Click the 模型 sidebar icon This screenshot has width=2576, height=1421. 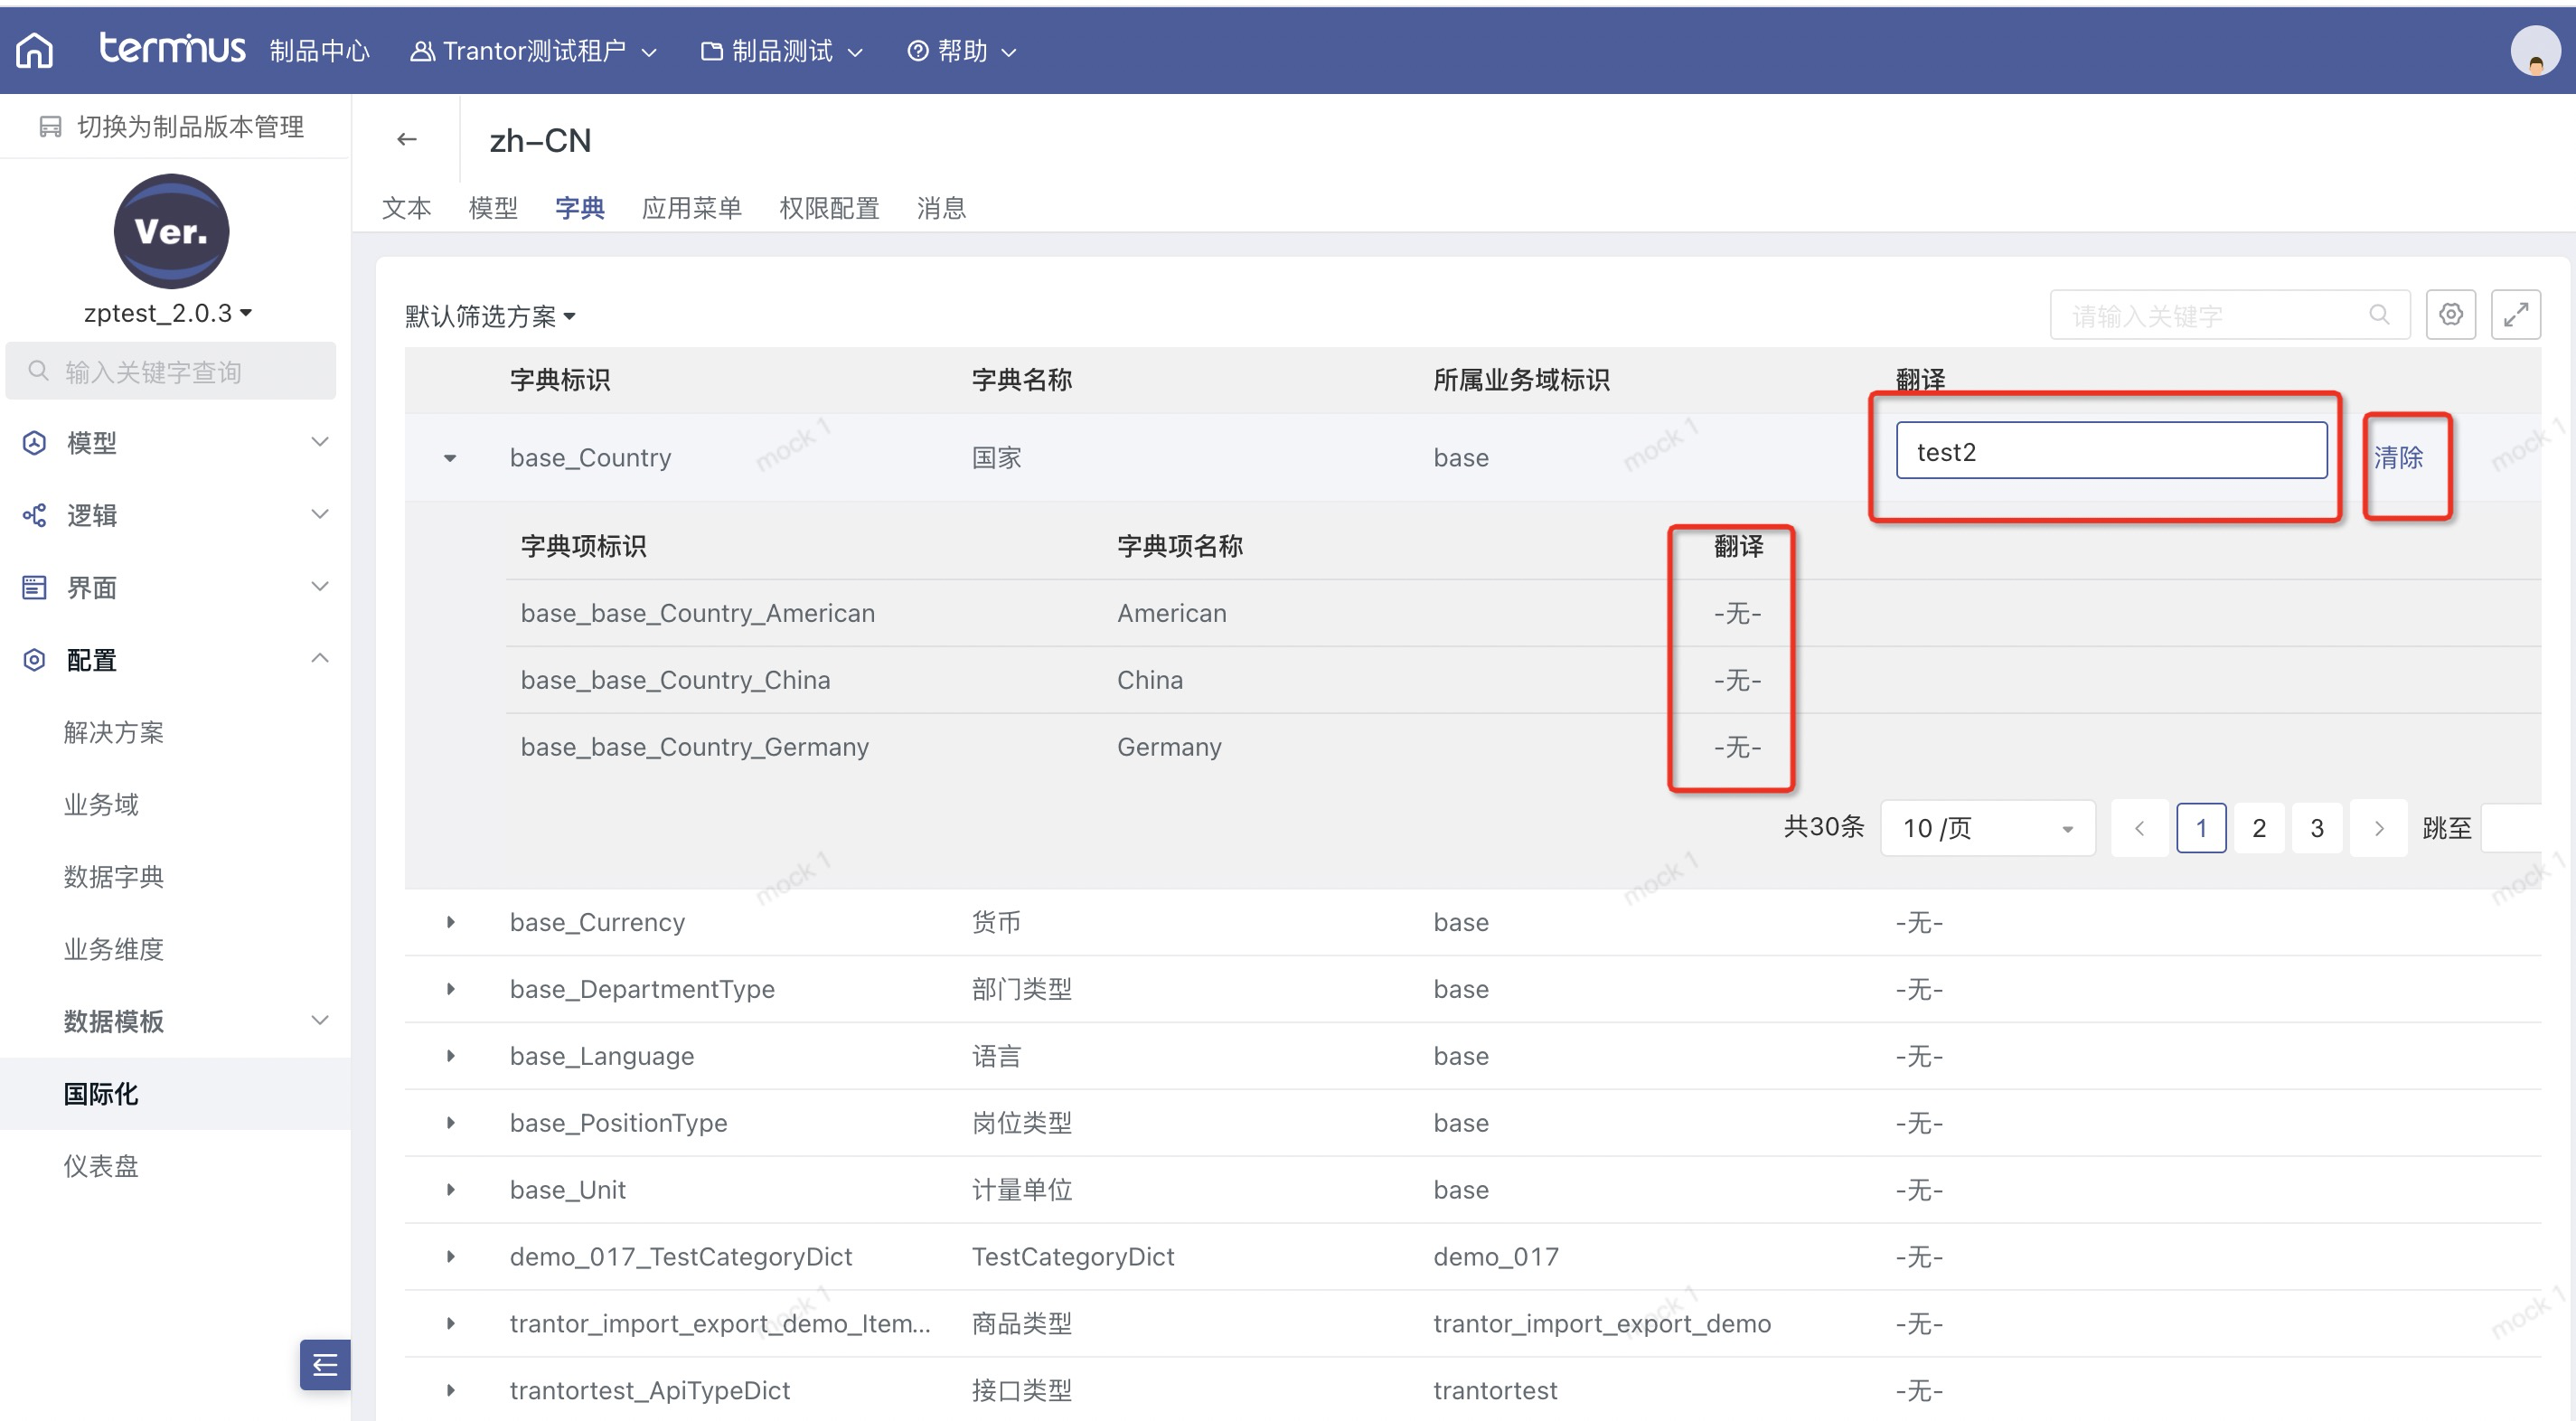coord(34,442)
